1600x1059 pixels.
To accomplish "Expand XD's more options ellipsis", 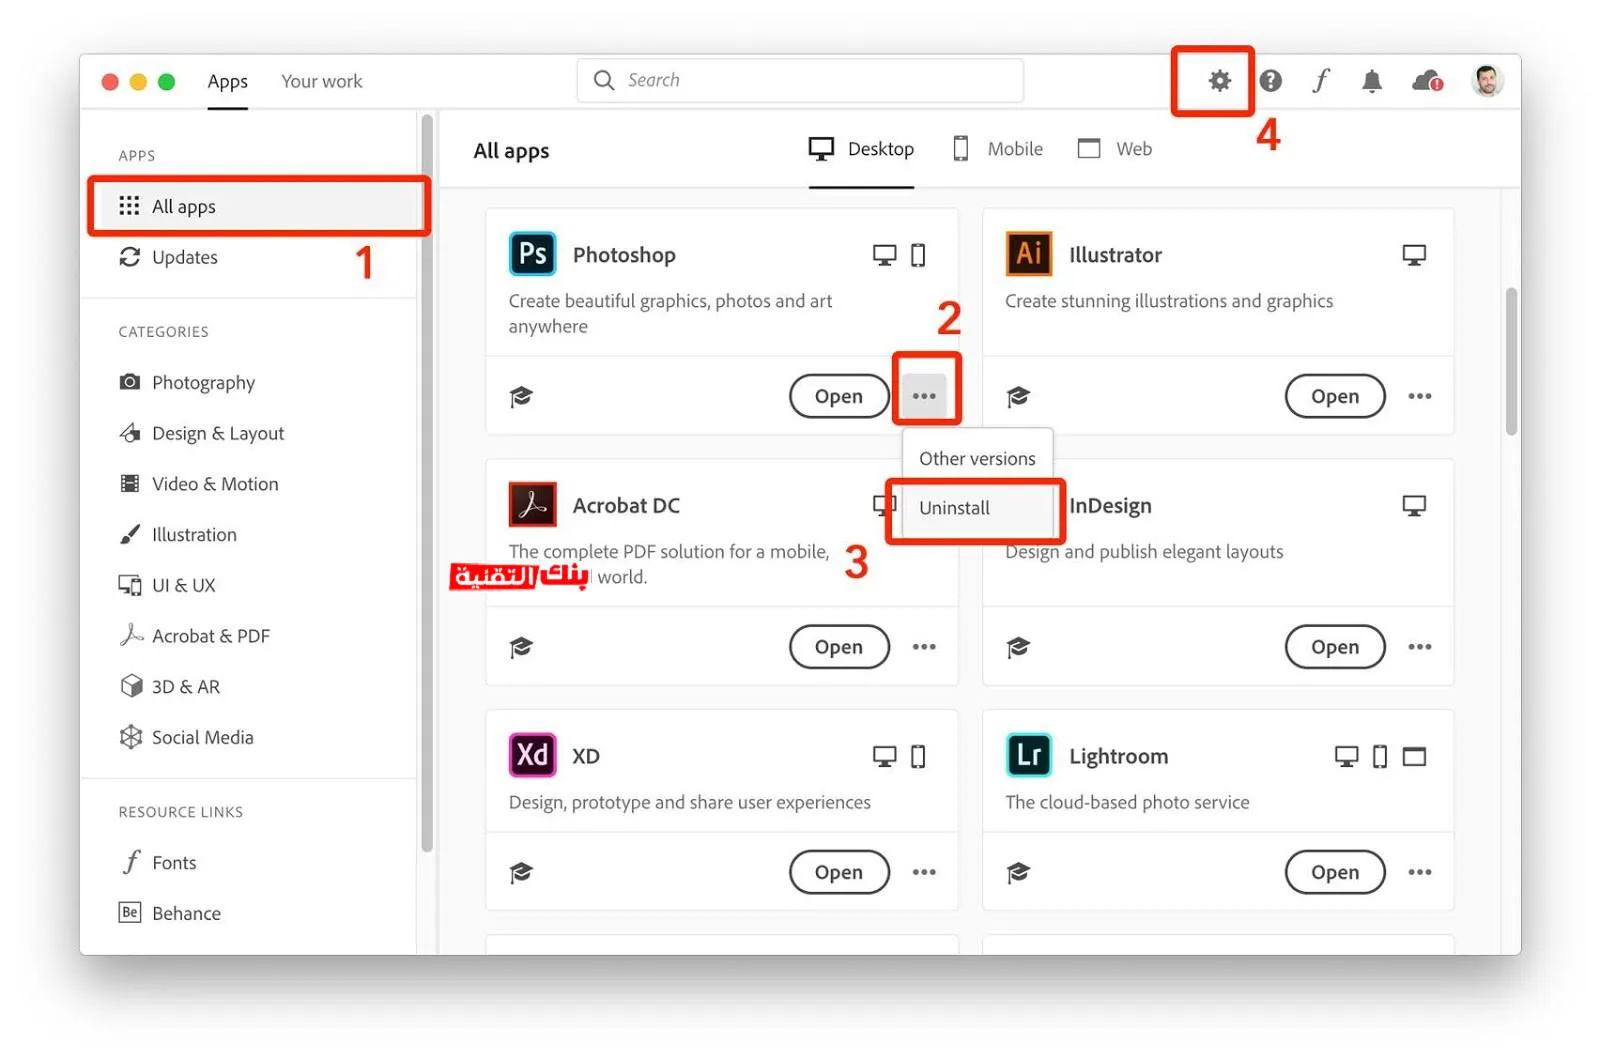I will coord(924,872).
